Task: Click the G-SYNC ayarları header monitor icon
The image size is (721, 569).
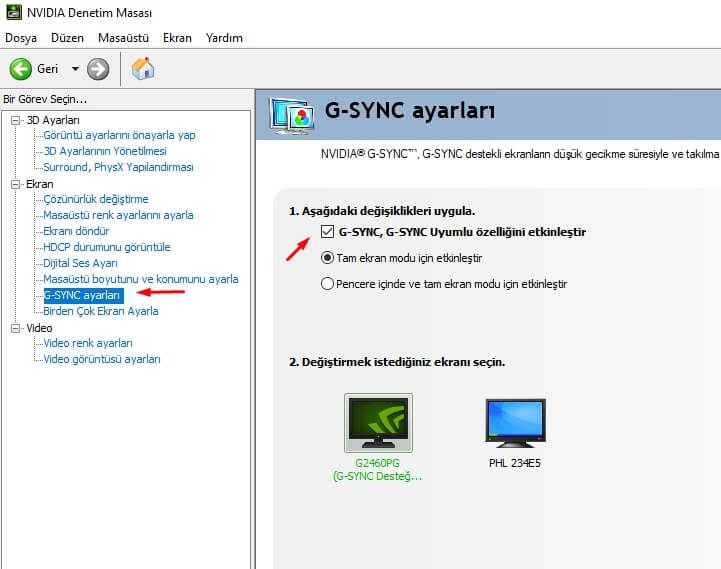Action: 292,116
